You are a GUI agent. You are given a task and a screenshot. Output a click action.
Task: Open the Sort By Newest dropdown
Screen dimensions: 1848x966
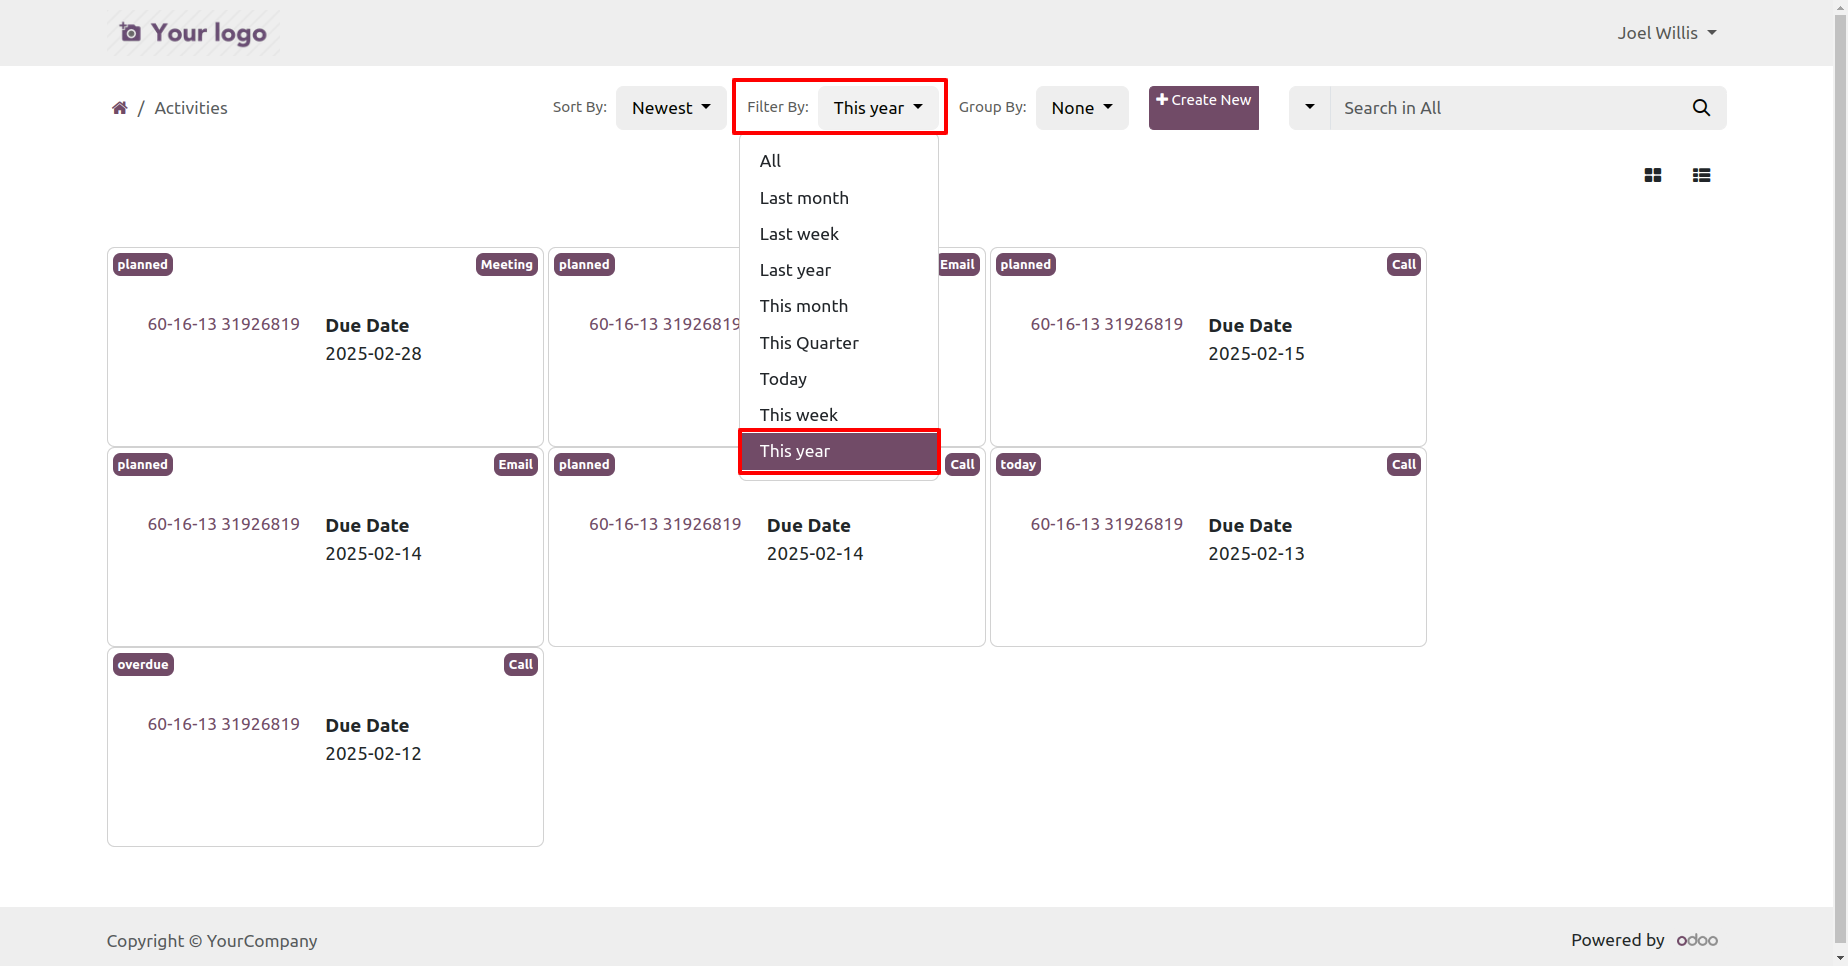pyautogui.click(x=671, y=108)
